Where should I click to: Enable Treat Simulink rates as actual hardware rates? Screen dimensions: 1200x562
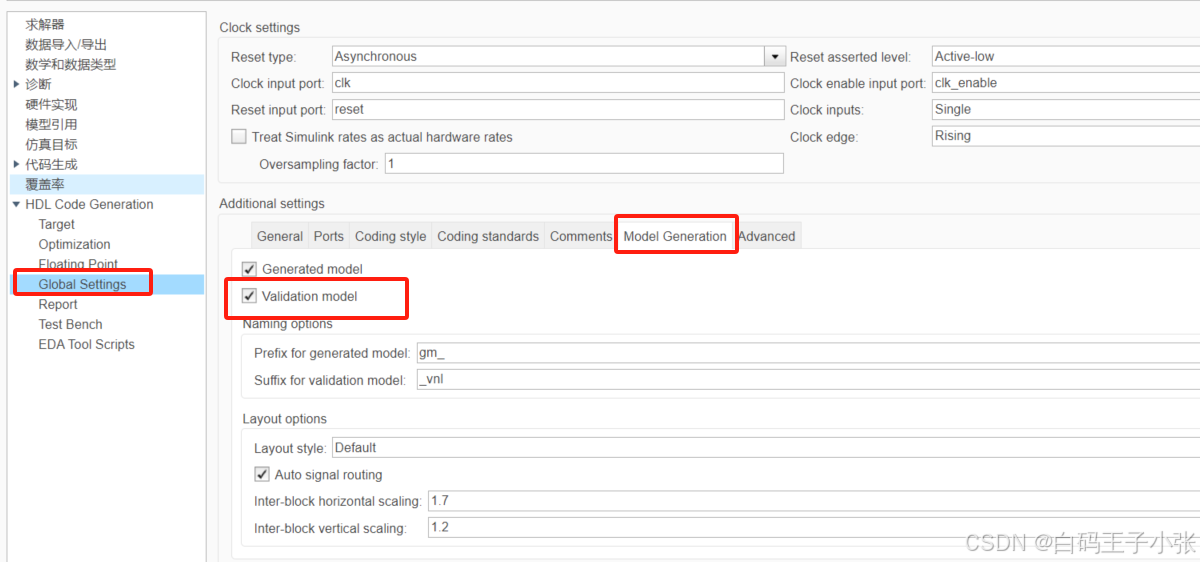point(239,137)
